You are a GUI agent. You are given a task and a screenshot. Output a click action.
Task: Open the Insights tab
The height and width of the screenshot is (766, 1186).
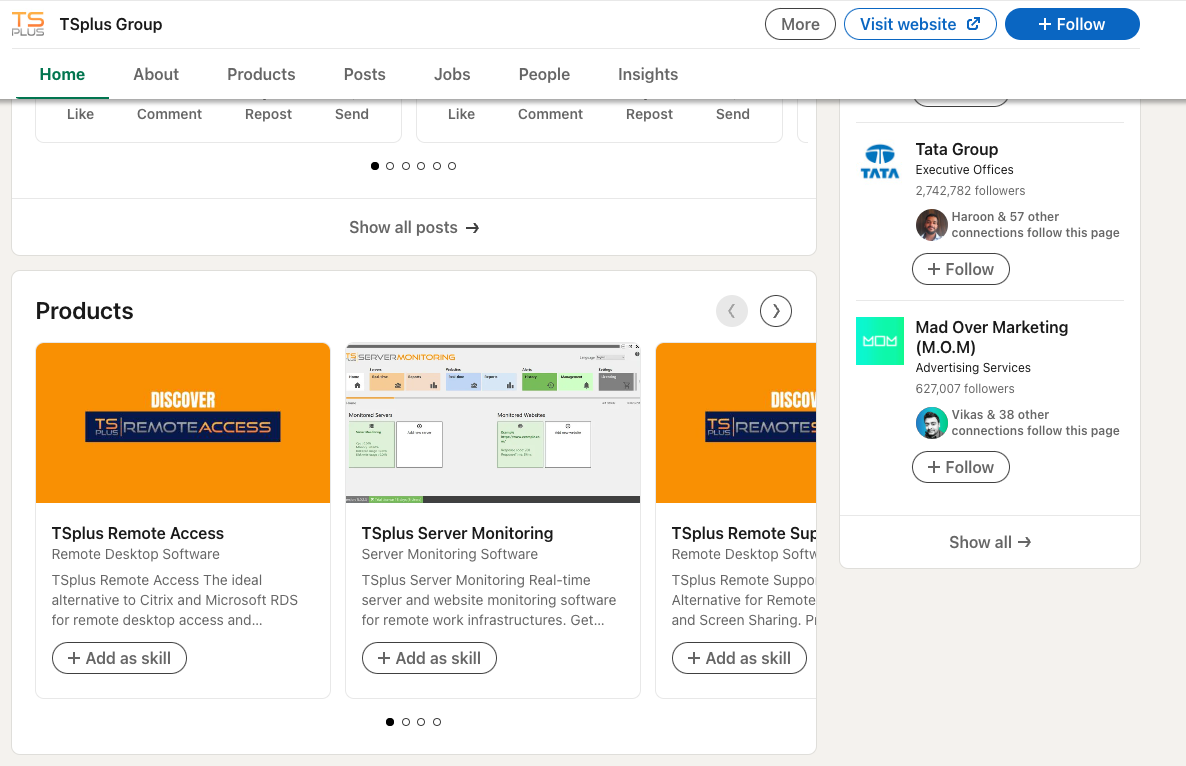[x=647, y=74]
